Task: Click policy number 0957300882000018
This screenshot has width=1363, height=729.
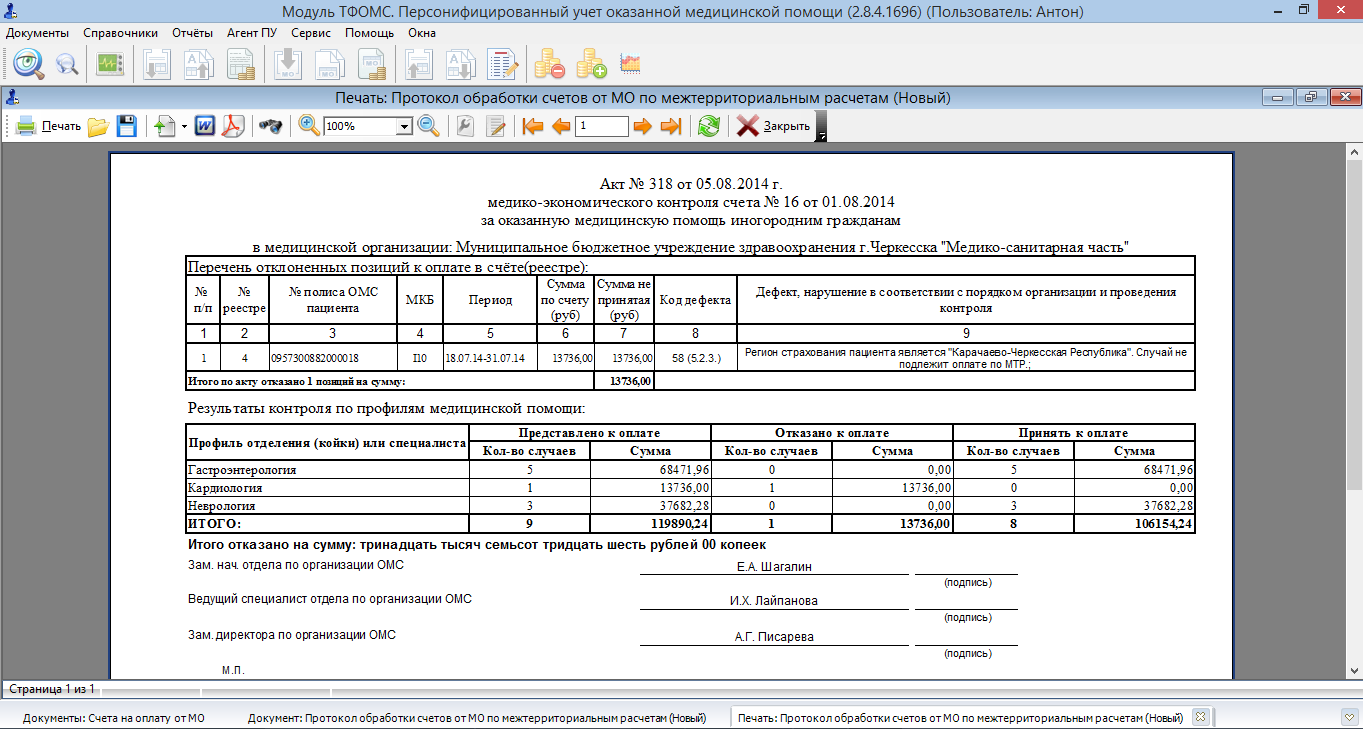Action: [x=316, y=357]
